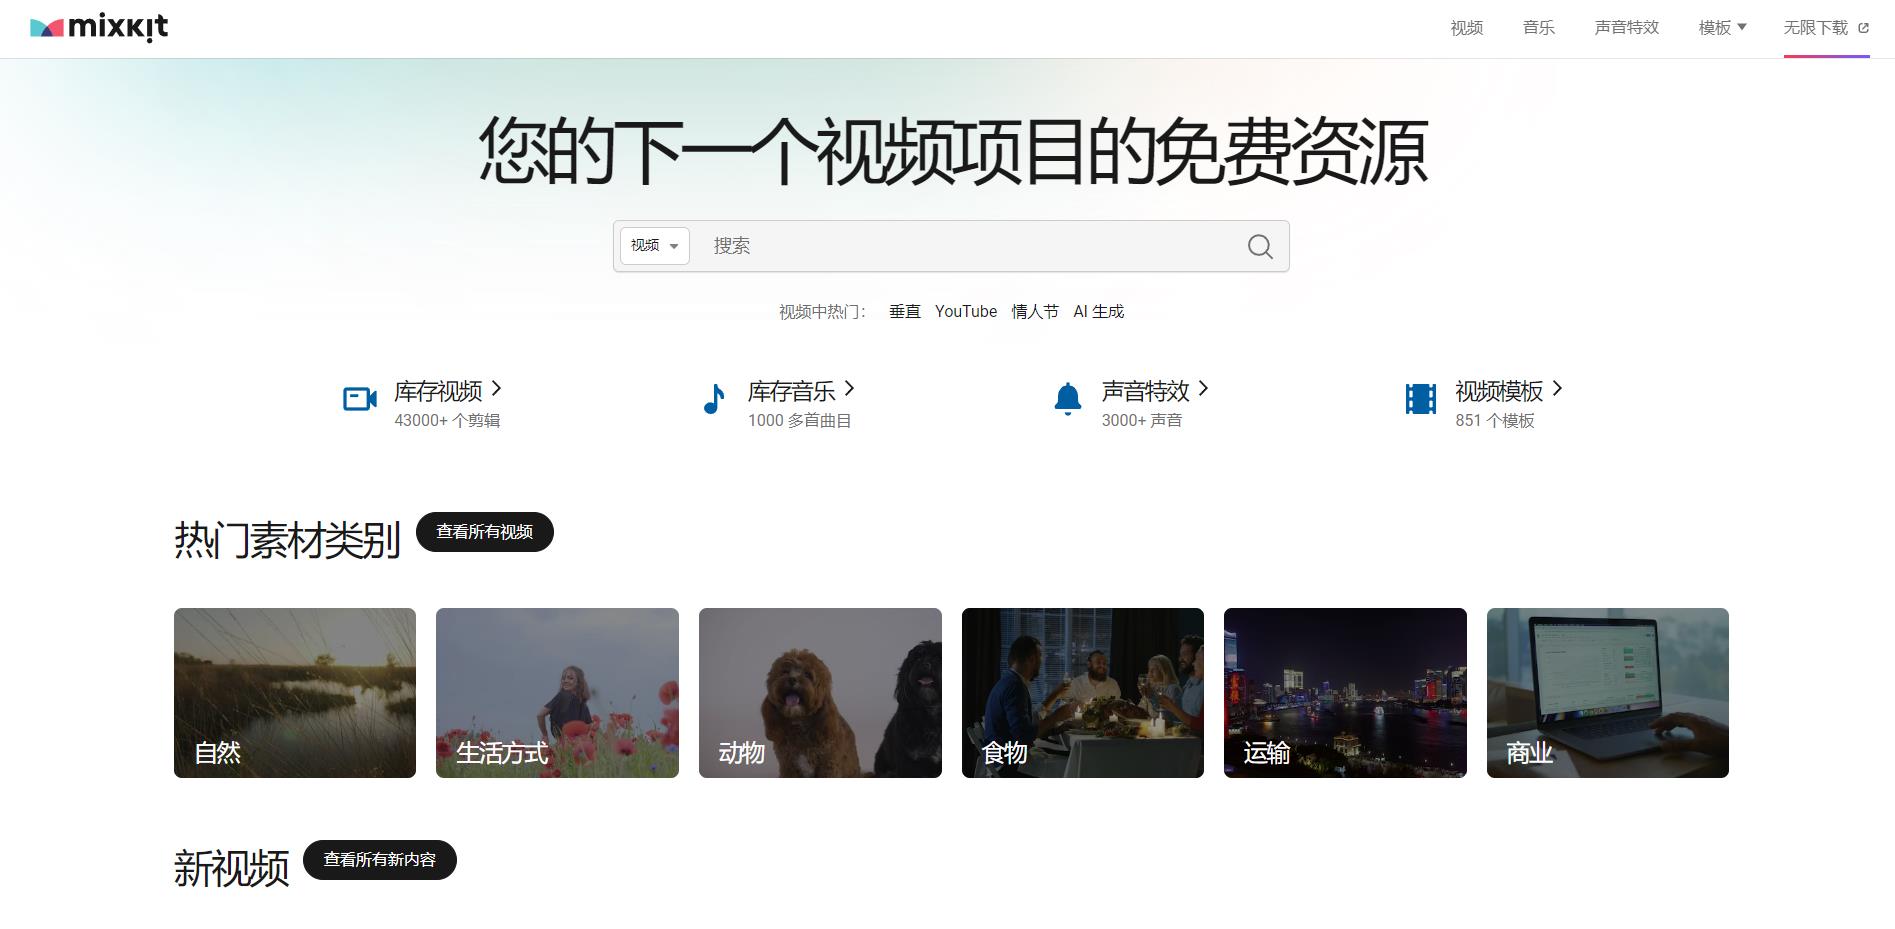Open the 动物 category with dogs
The image size is (1895, 929).
tap(820, 693)
